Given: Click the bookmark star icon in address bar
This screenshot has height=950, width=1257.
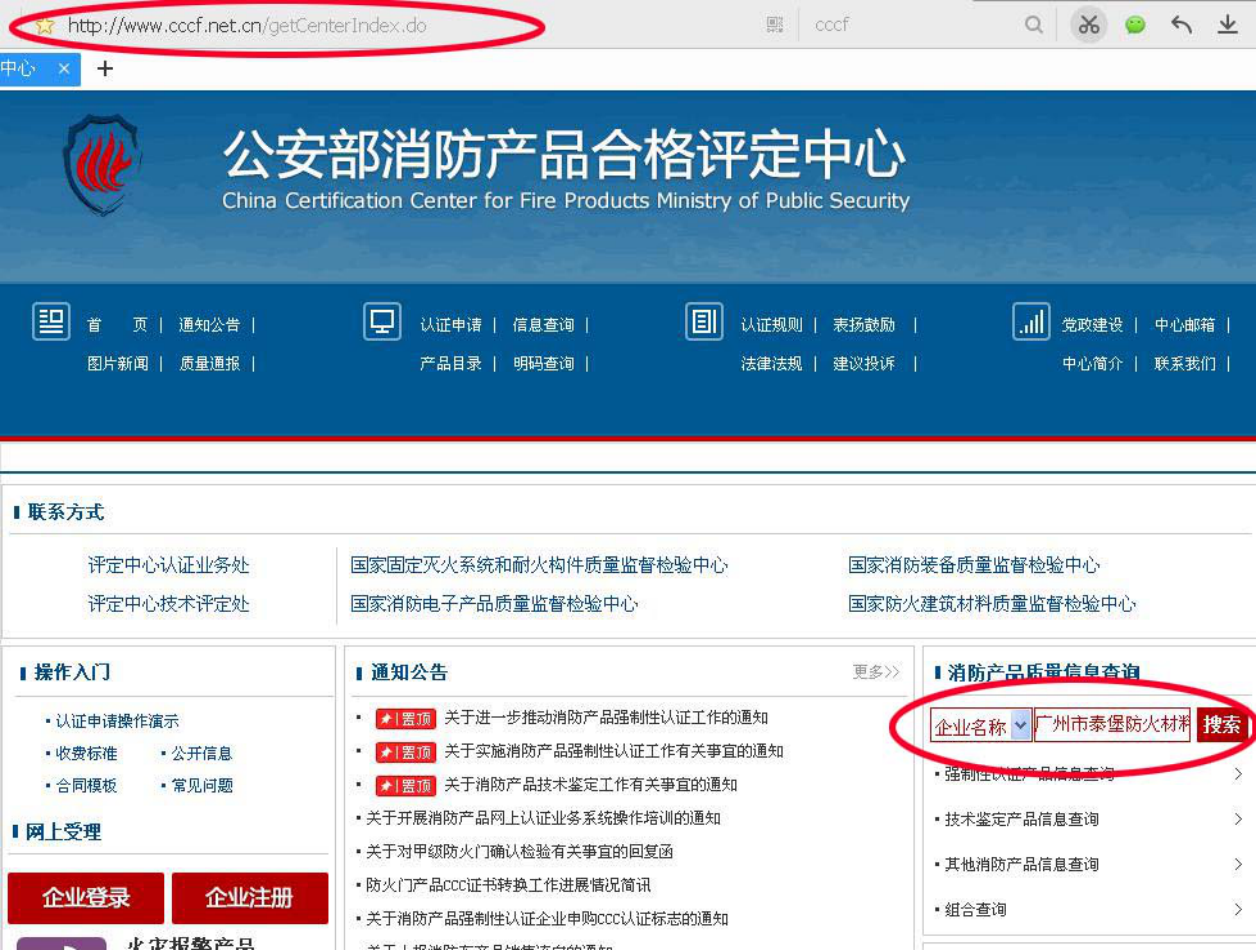Looking at the screenshot, I should coord(44,26).
